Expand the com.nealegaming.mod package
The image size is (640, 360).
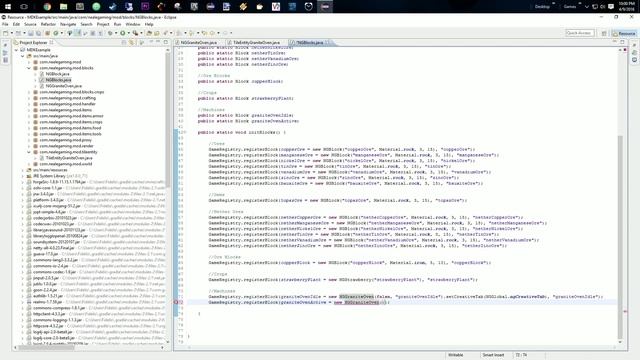29,62
